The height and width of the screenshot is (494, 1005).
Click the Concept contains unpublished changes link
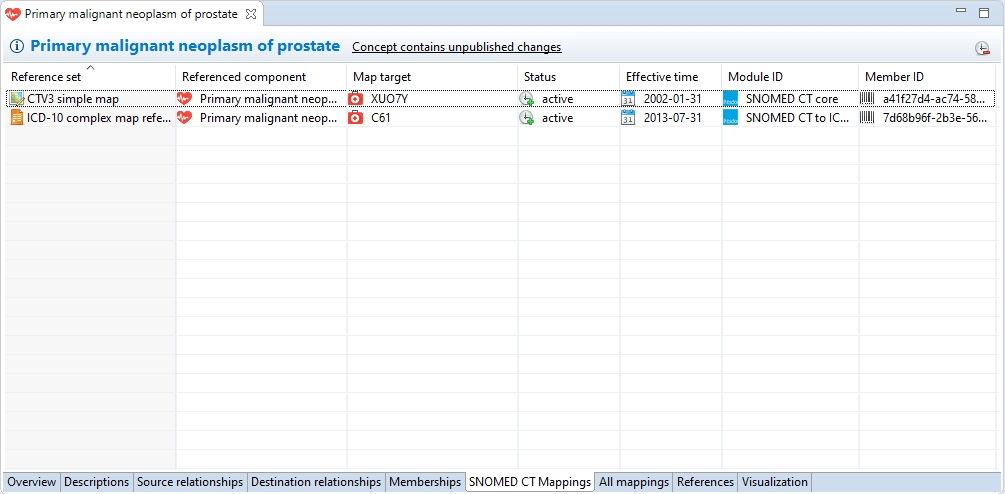coord(456,47)
